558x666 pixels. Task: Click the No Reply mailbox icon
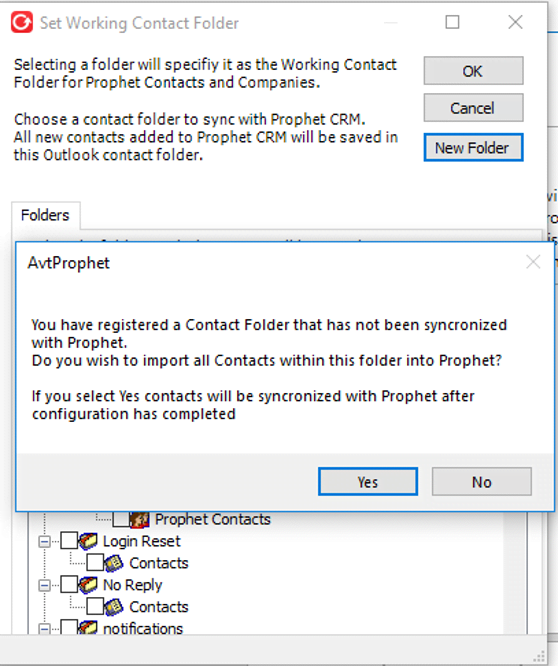[88, 585]
